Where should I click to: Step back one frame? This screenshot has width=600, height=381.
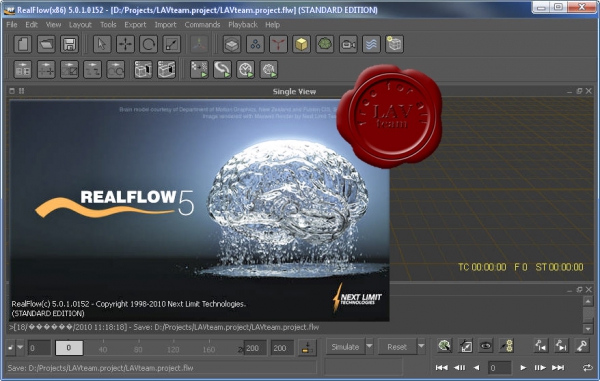(x=460, y=368)
